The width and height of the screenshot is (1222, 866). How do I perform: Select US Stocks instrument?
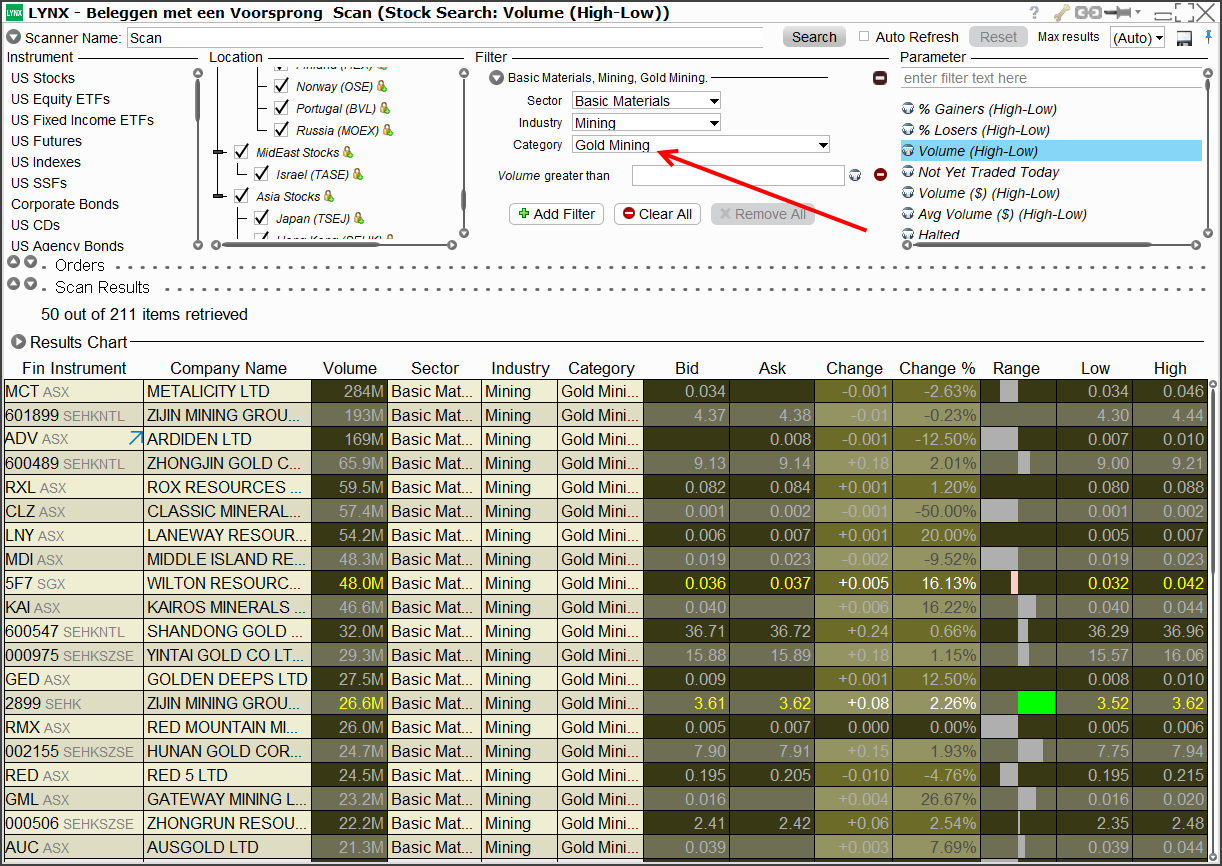[43, 78]
